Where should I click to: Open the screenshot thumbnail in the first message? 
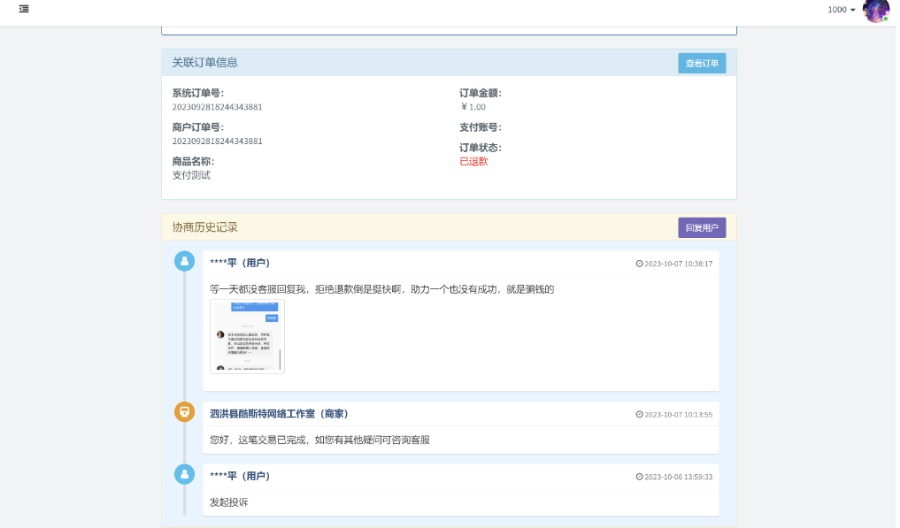click(x=247, y=336)
